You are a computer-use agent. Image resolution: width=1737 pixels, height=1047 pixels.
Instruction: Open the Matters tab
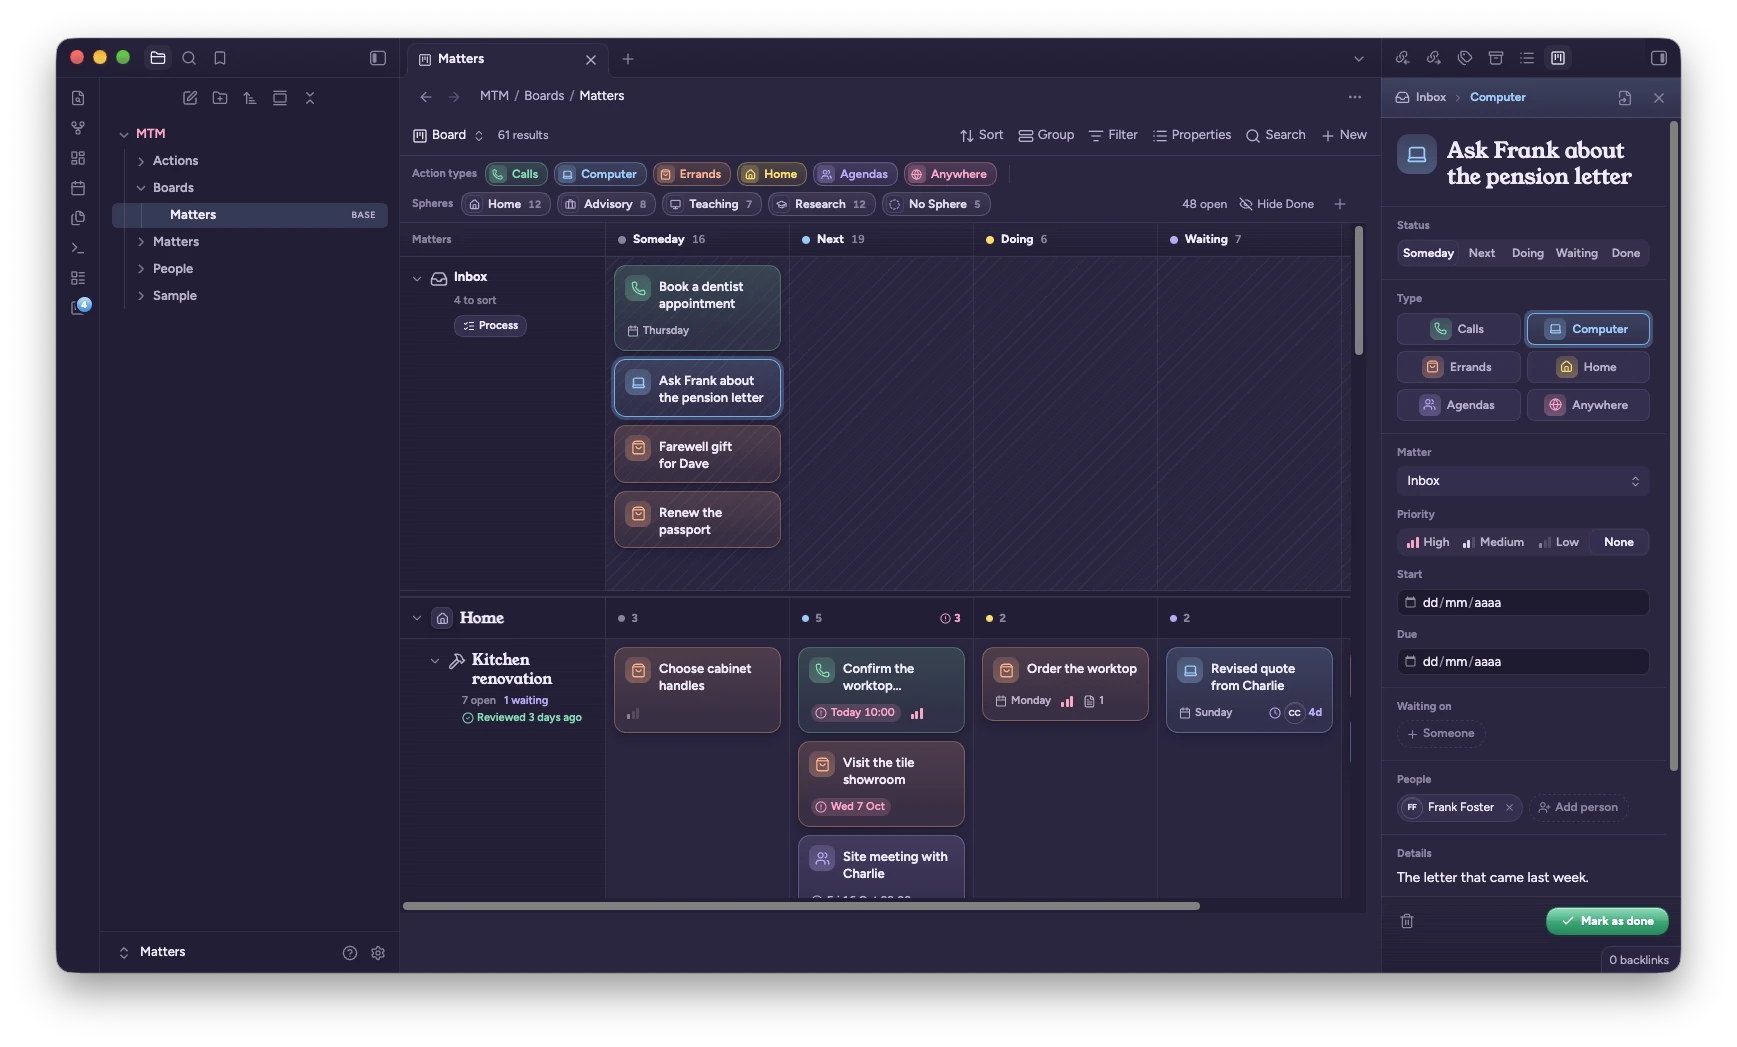[x=506, y=59]
